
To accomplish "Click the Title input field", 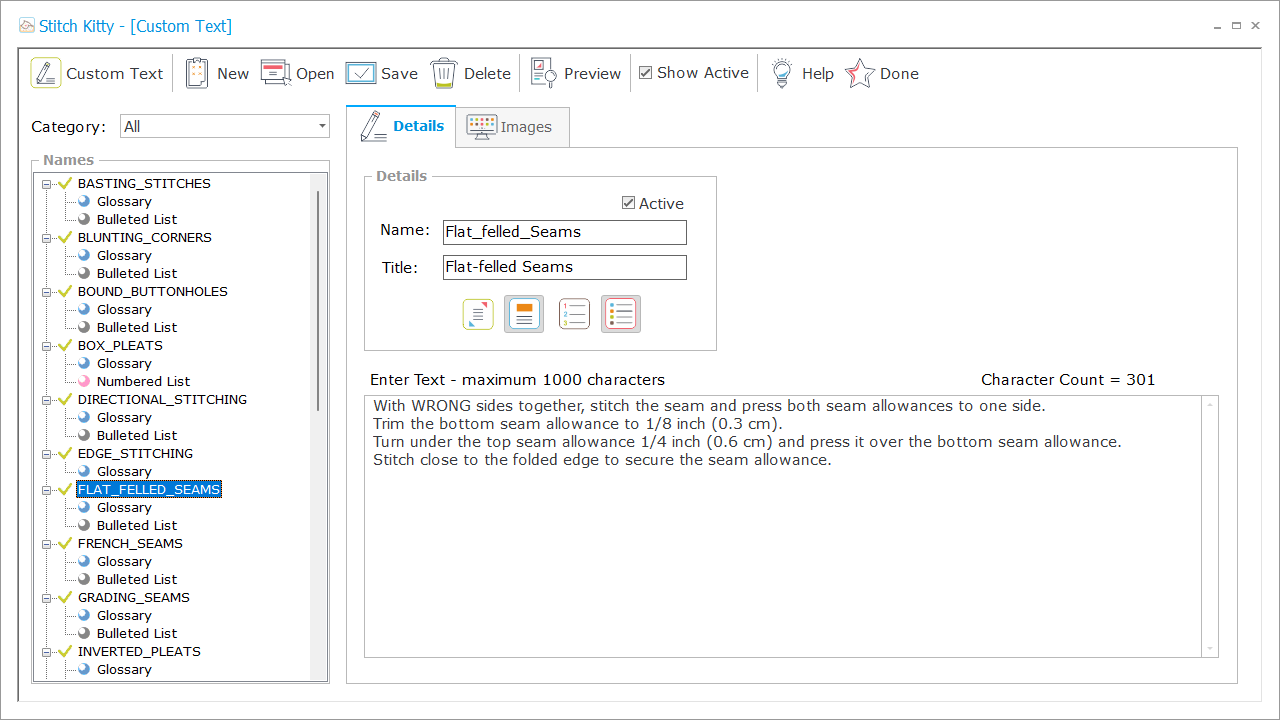I will click(x=565, y=267).
